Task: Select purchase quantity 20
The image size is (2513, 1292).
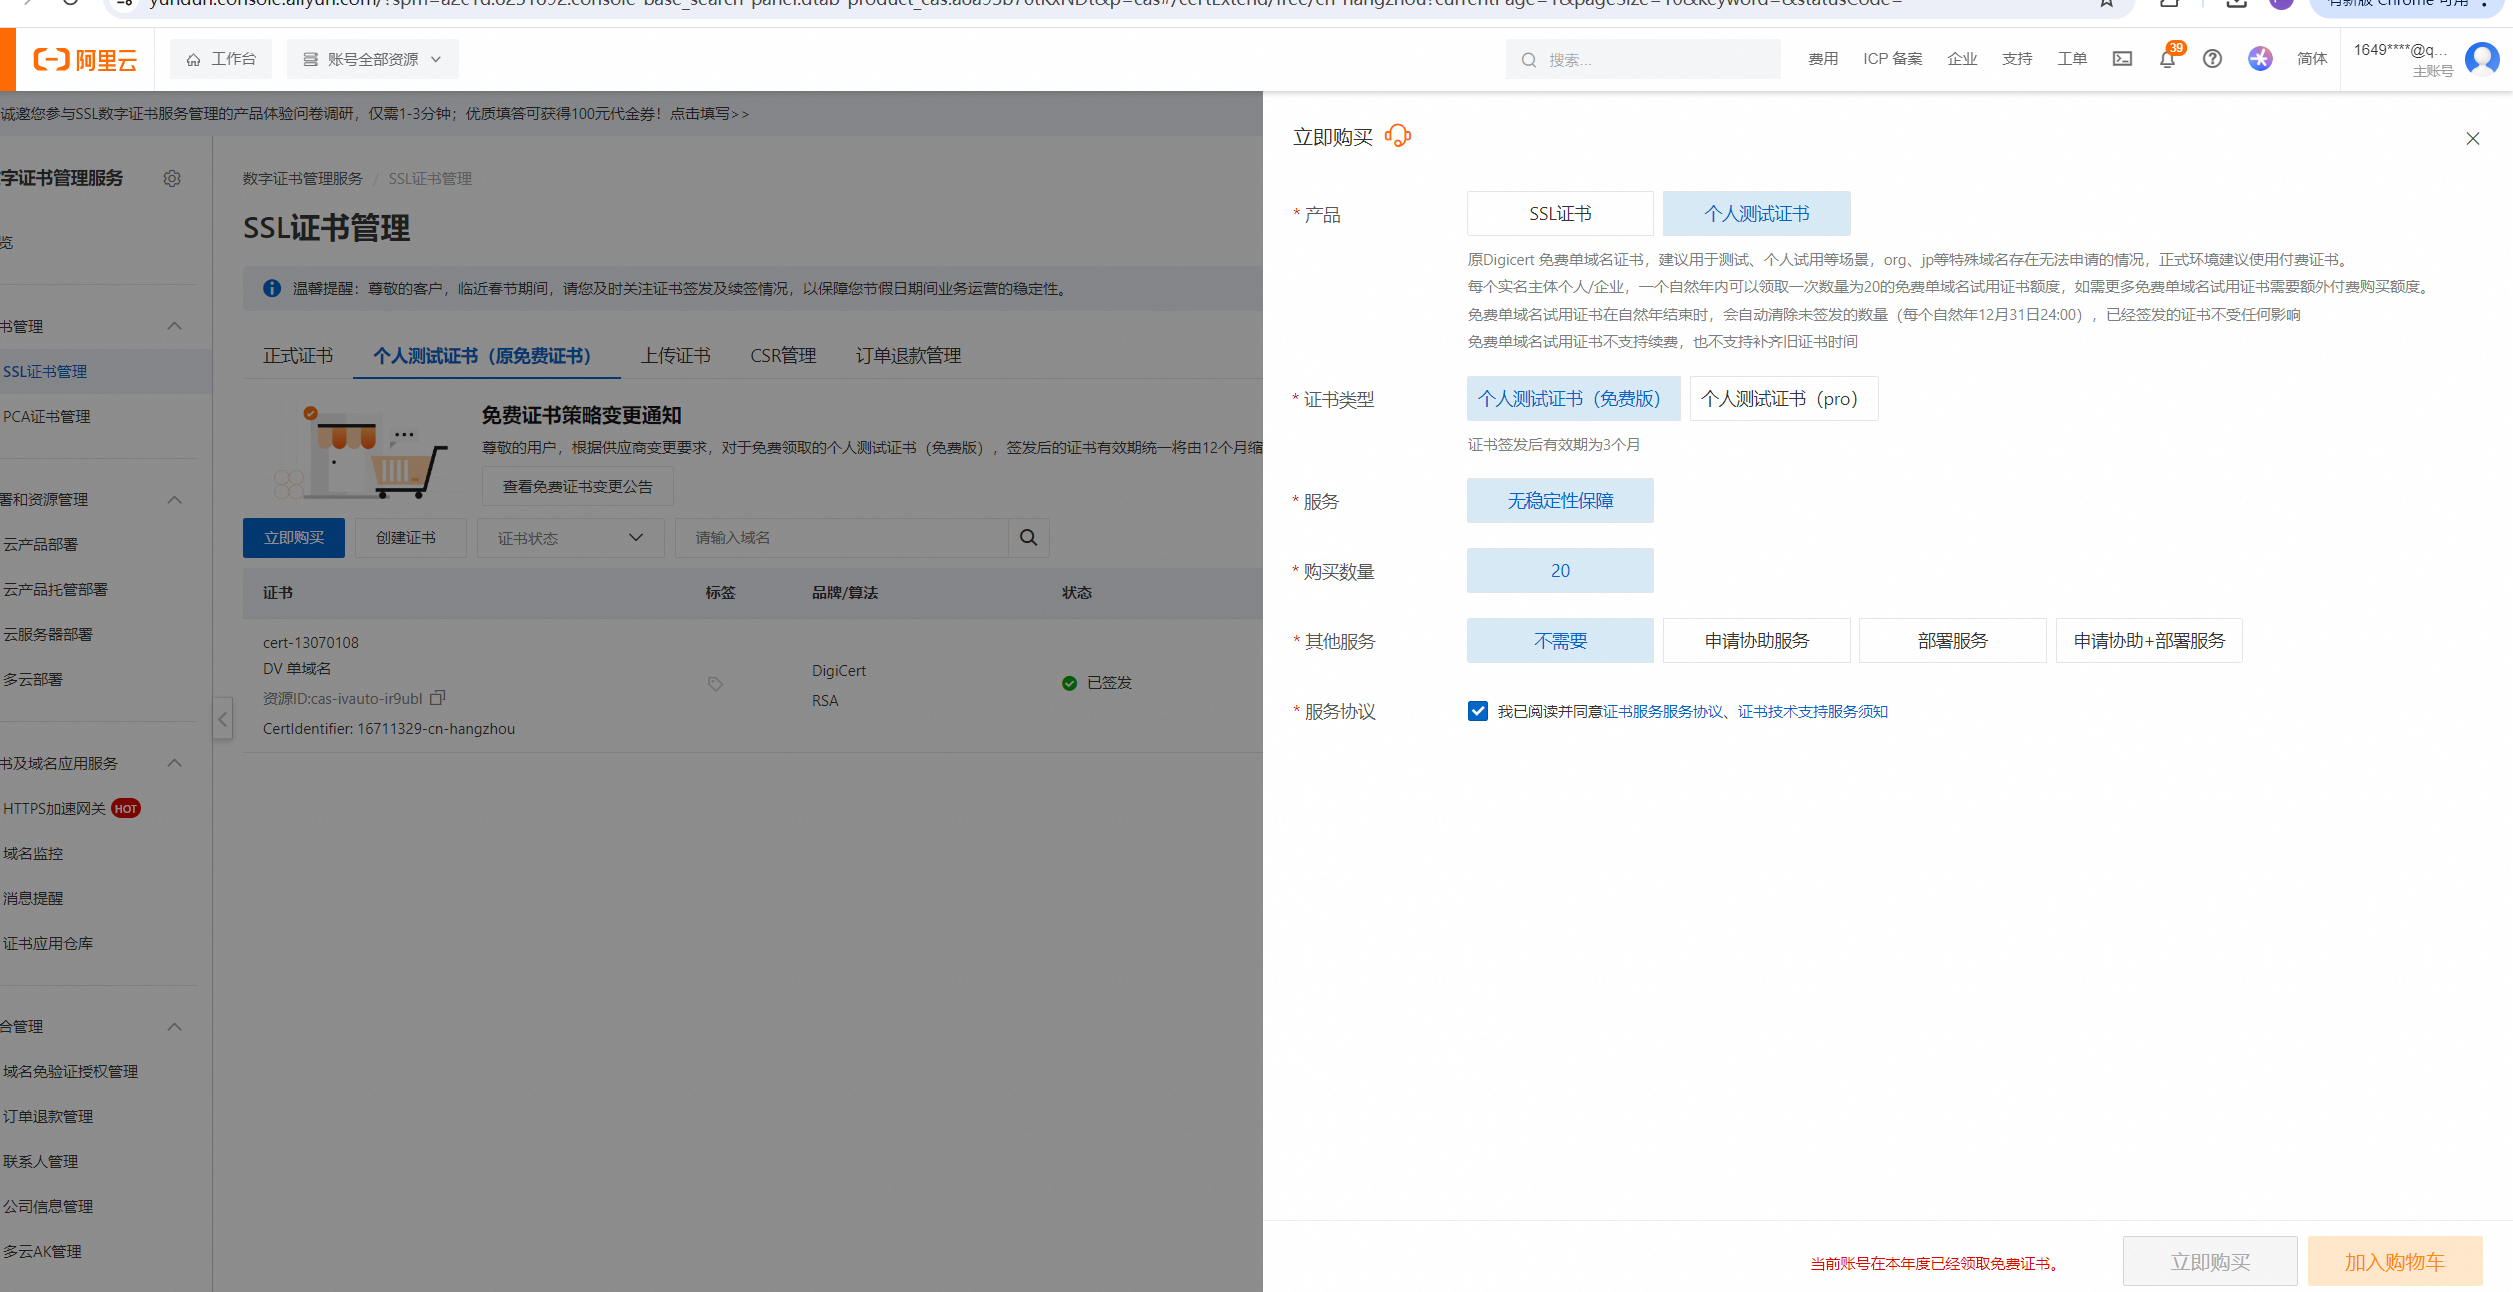Action: (1560, 571)
